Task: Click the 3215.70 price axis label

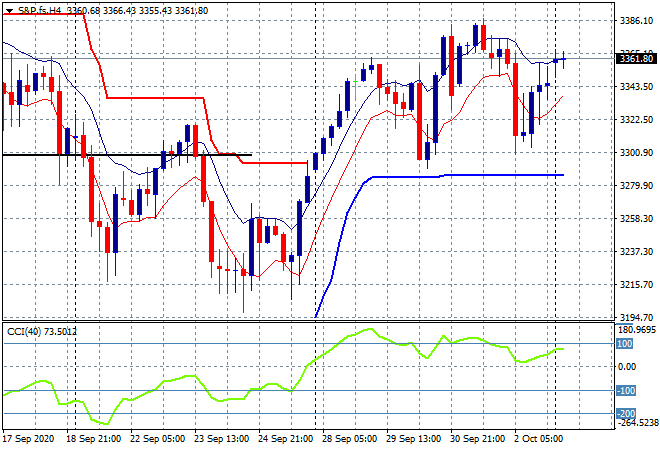Action: [x=636, y=285]
